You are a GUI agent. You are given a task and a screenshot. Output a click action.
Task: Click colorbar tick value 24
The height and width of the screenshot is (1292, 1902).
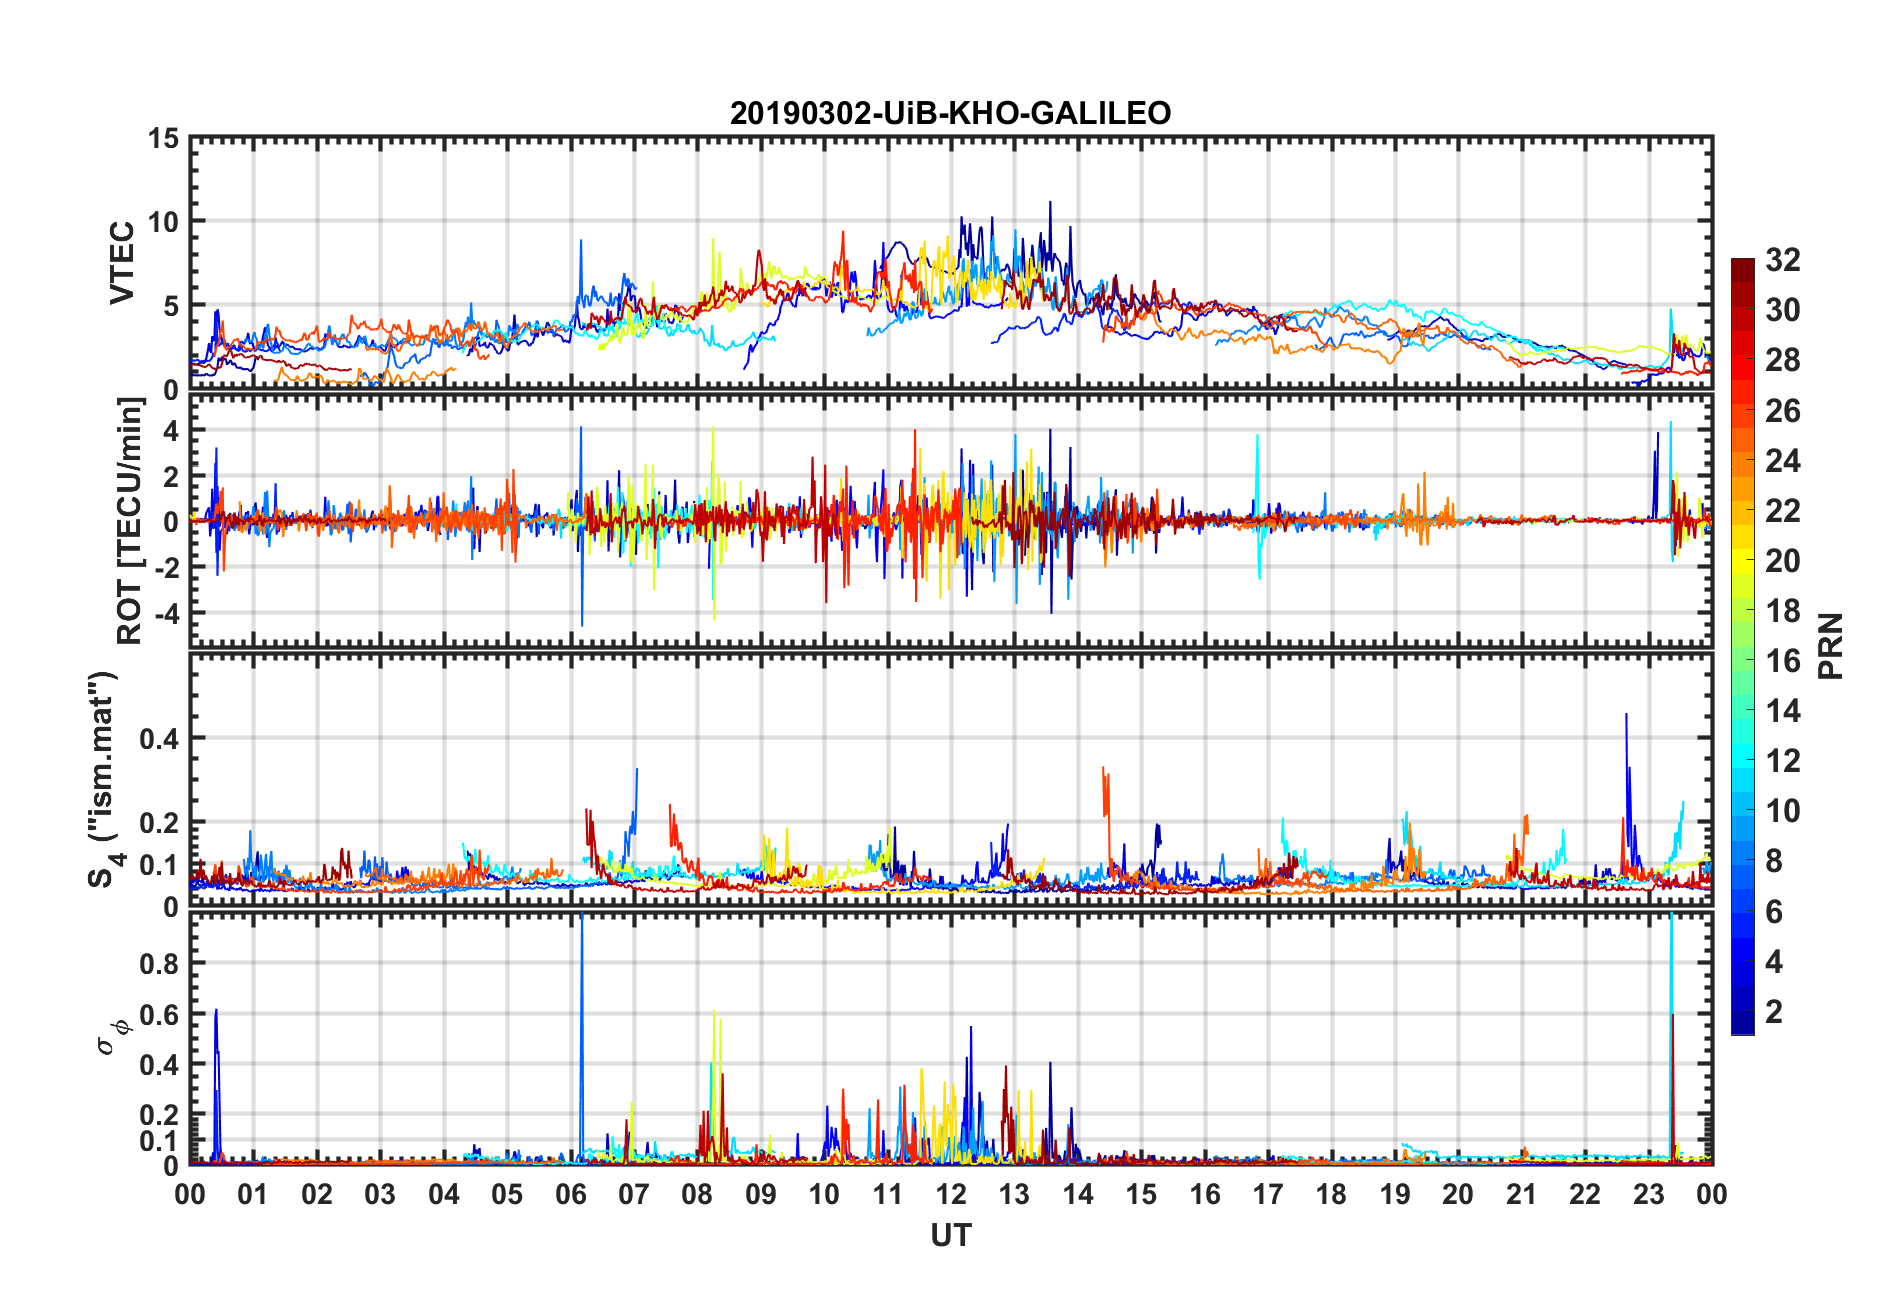point(1783,461)
